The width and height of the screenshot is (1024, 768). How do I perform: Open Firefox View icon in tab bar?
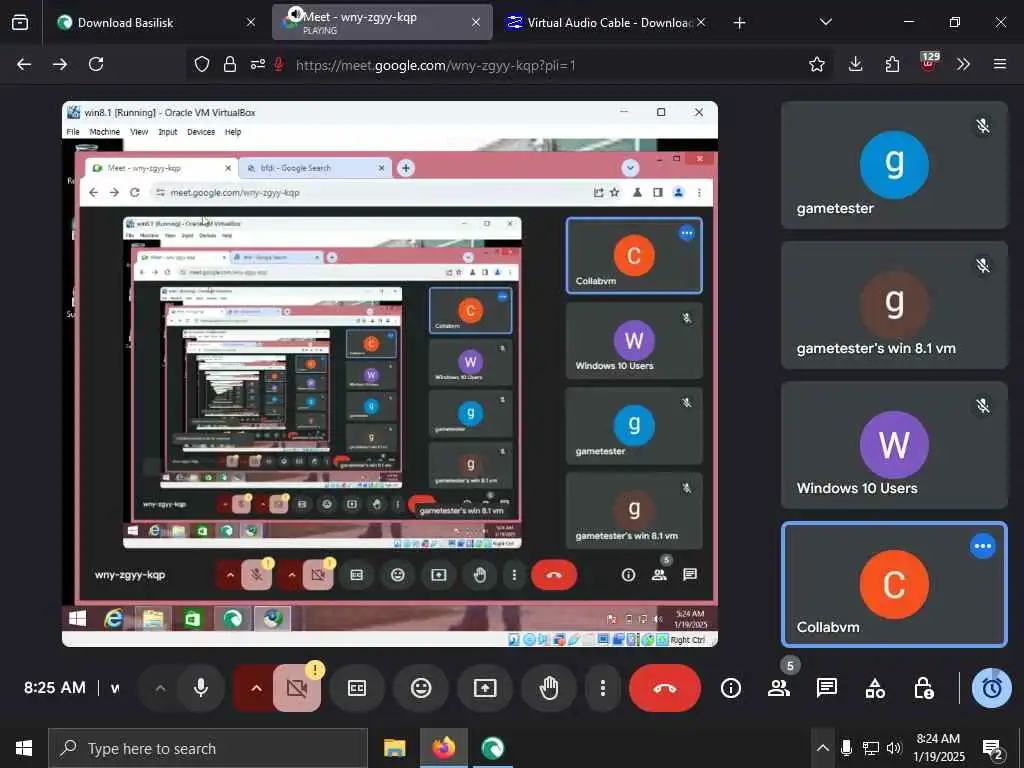[20, 22]
